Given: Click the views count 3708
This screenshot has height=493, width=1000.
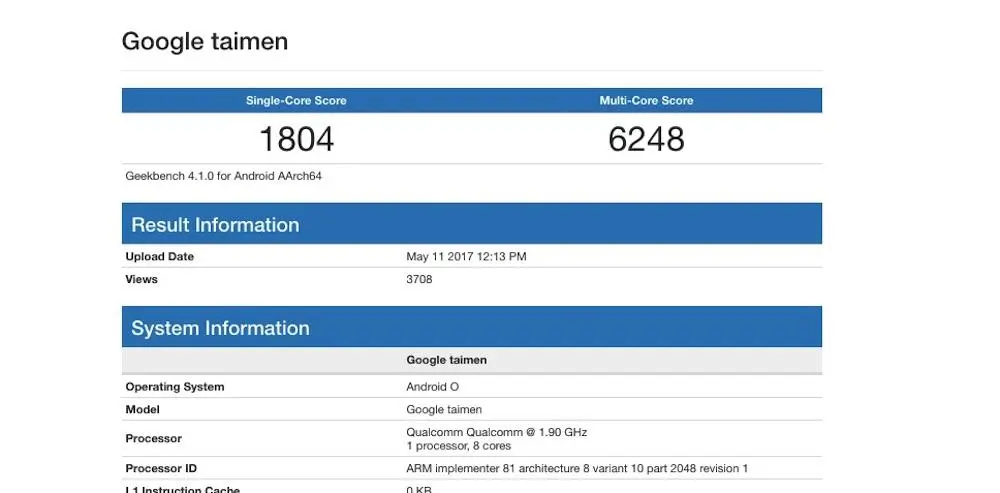Looking at the screenshot, I should [x=419, y=279].
